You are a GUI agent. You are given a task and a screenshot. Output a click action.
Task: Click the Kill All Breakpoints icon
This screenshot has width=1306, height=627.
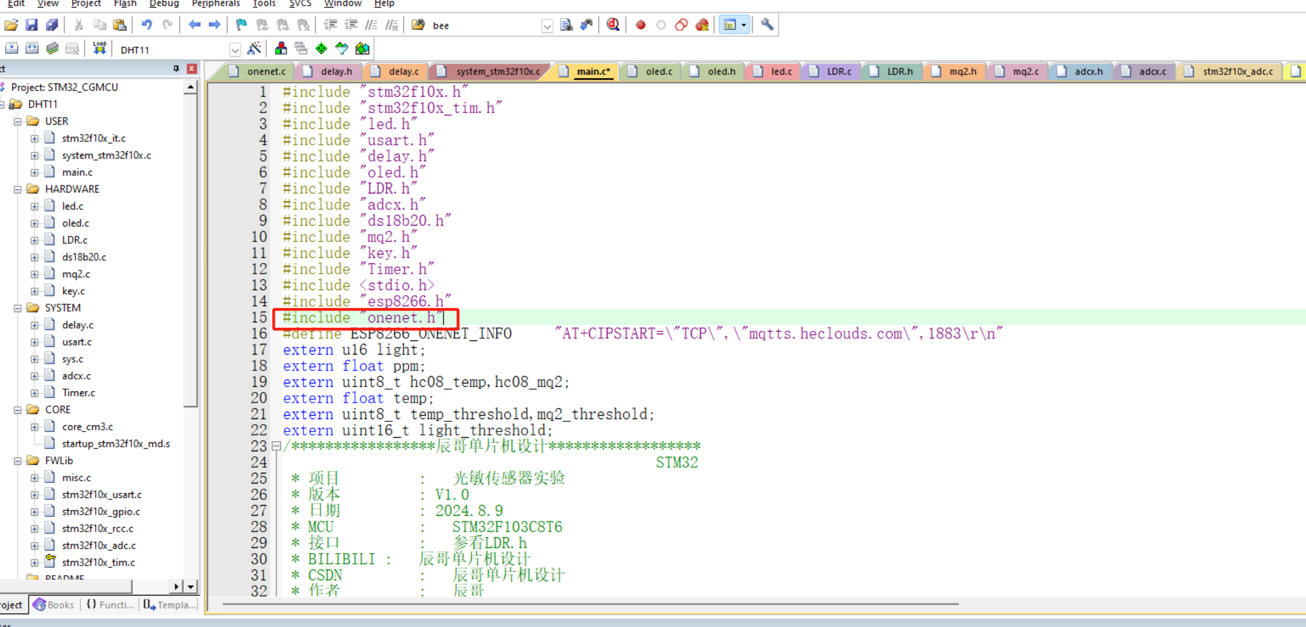click(x=703, y=24)
